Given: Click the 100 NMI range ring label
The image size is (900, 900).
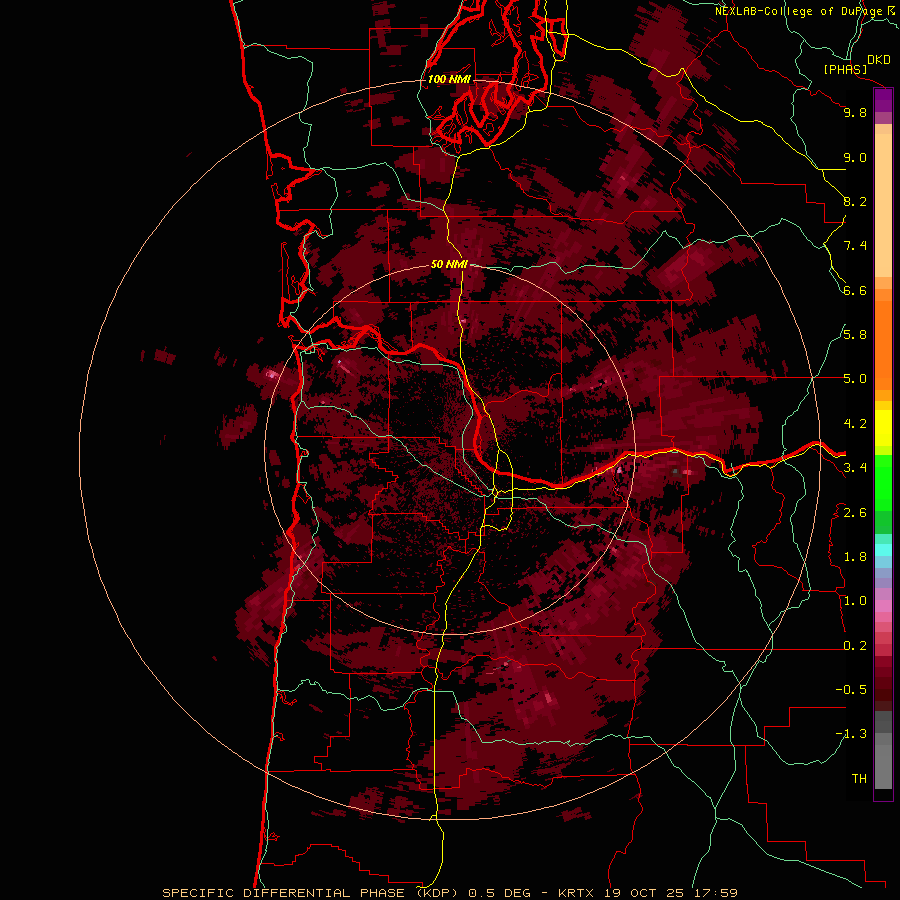Looking at the screenshot, I should (x=449, y=79).
